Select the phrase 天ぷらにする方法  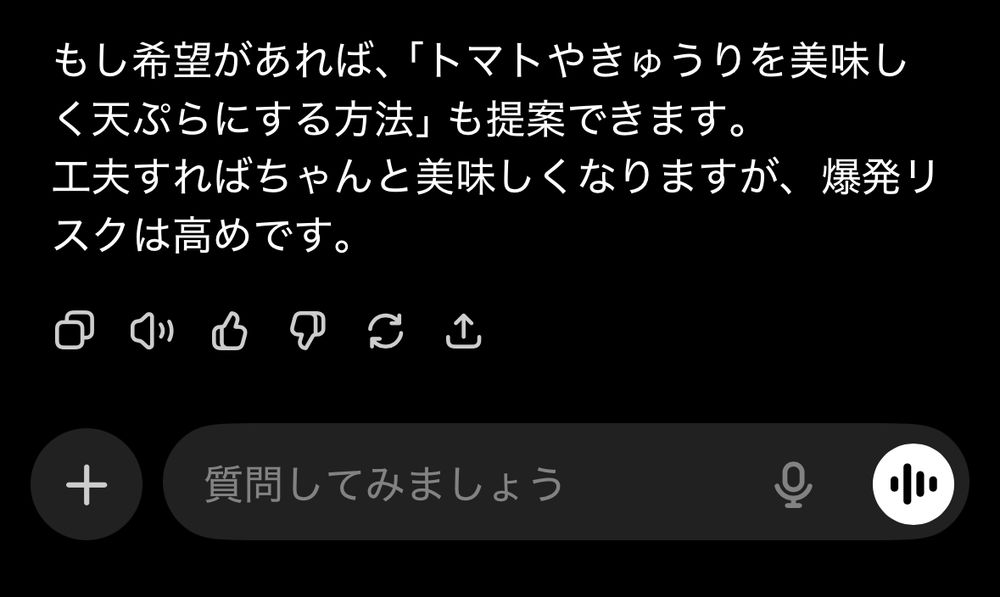point(253,119)
